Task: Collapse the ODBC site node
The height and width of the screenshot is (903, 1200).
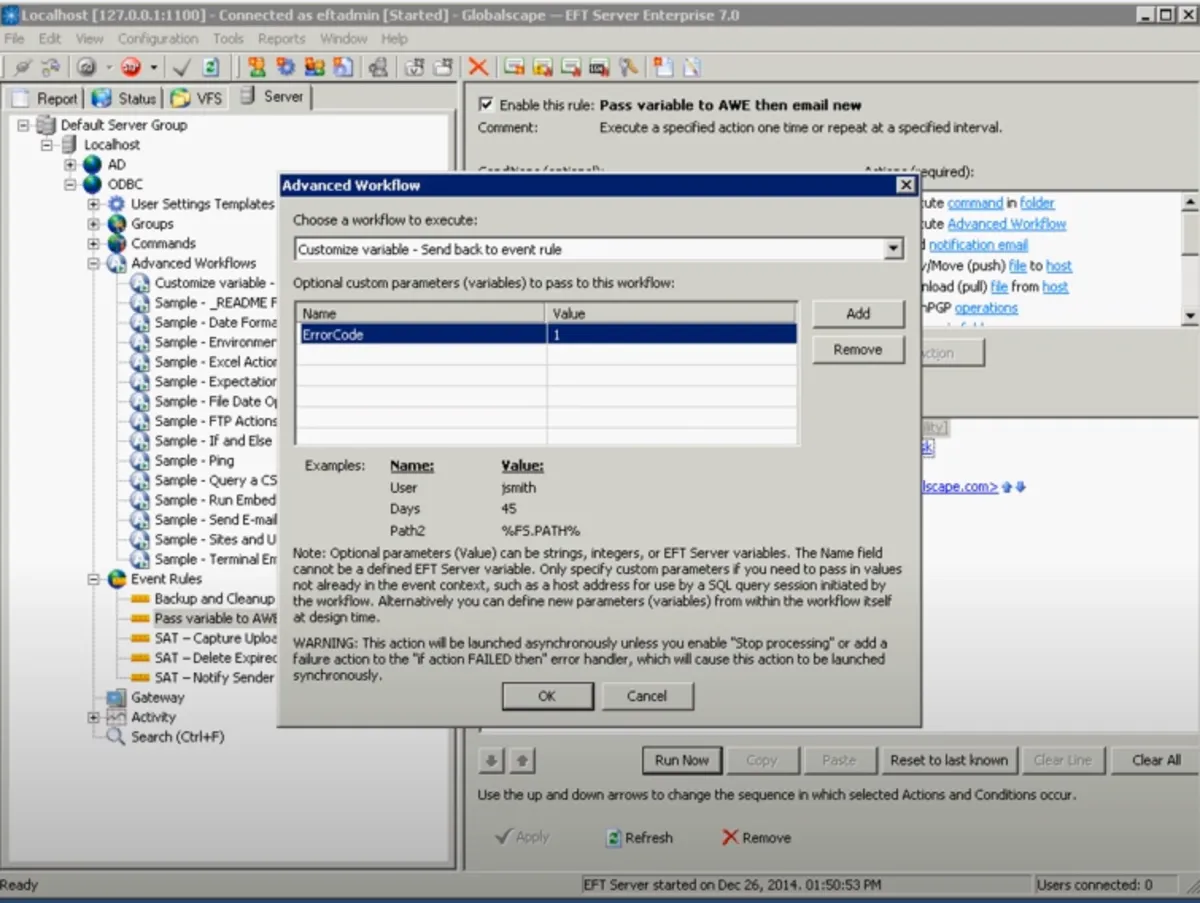Action: point(70,184)
